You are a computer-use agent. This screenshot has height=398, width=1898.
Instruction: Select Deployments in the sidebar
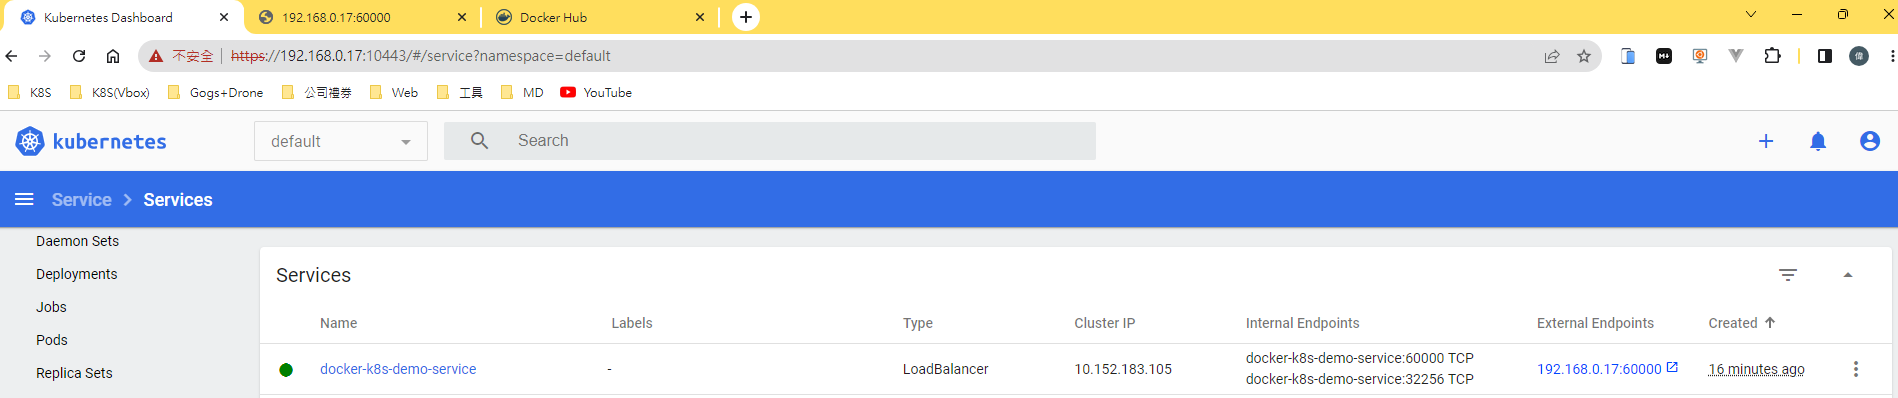point(77,274)
